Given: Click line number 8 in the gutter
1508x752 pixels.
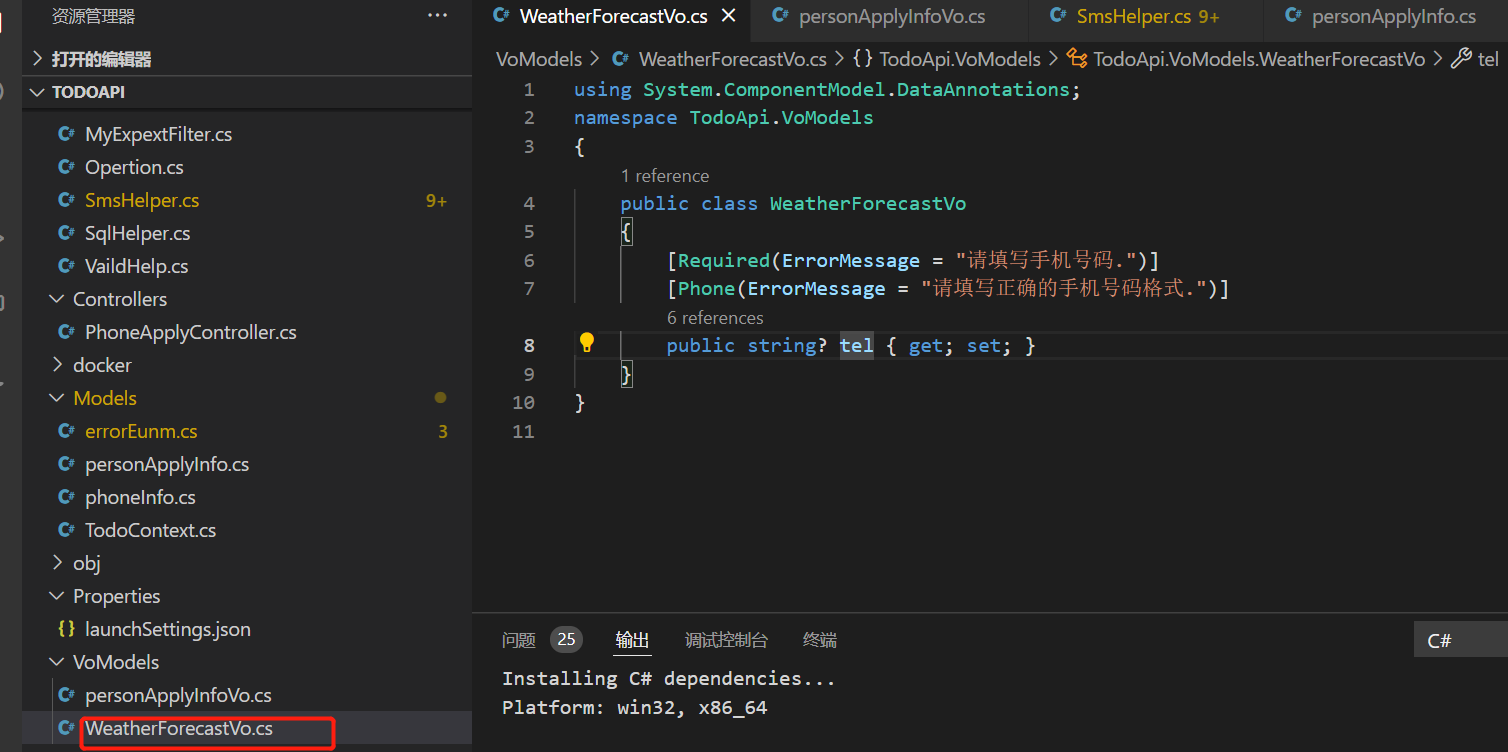Looking at the screenshot, I should pos(529,345).
